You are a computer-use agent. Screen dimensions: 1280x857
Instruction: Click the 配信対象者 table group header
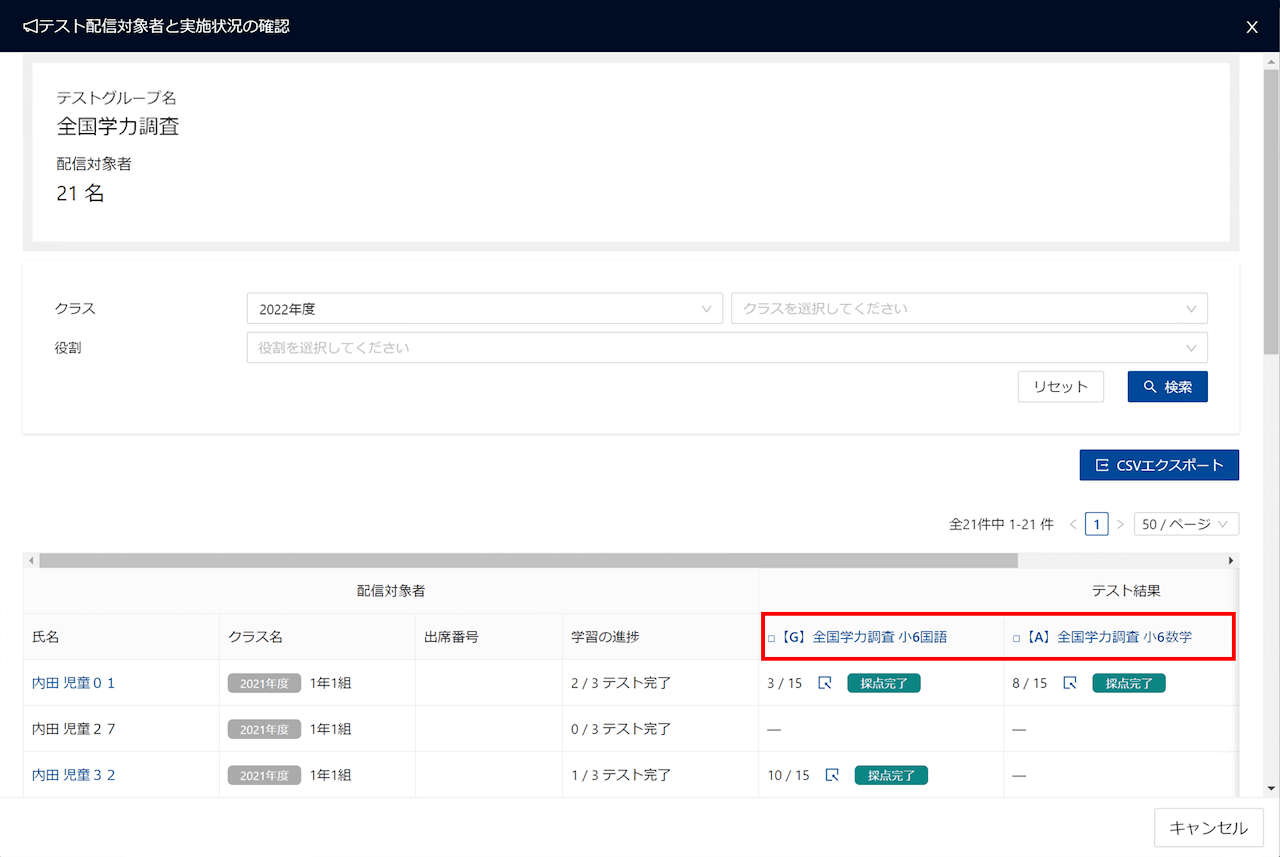[391, 591]
